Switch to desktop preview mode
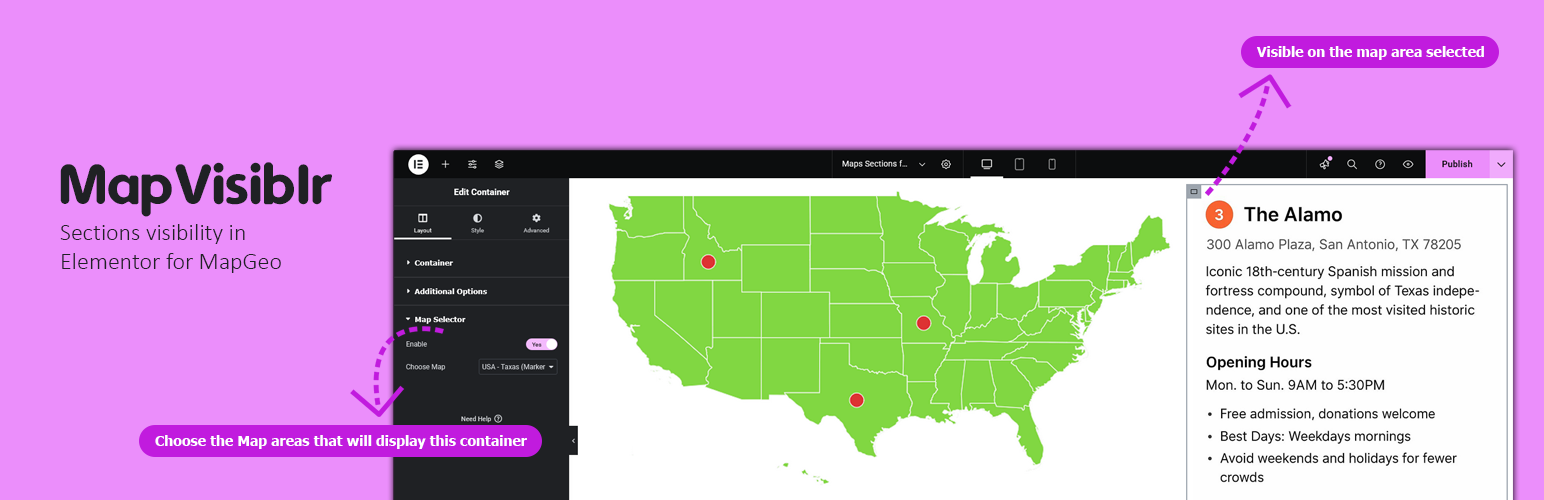This screenshot has height=500, width=1544. tap(986, 164)
